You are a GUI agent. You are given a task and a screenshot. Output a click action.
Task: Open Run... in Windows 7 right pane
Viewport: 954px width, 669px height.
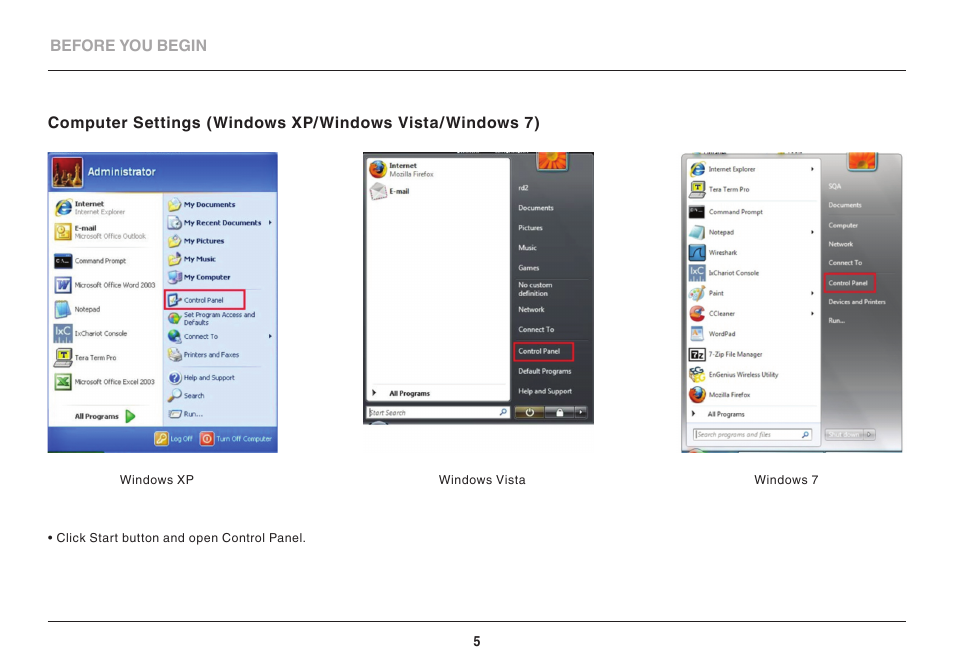(x=836, y=321)
